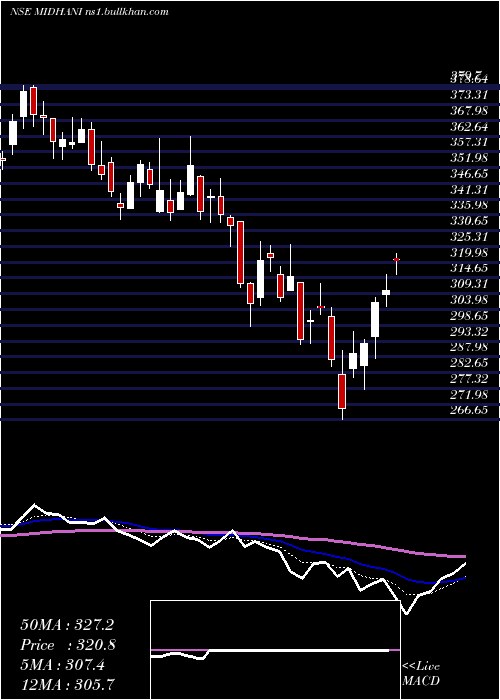Select the 309.31 price label
The width and height of the screenshot is (500, 700).
[469, 284]
